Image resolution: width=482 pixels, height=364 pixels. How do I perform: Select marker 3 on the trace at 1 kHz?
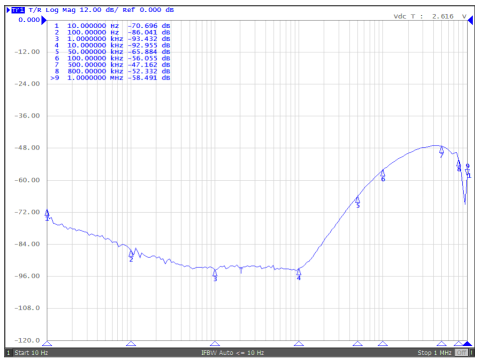215,275
